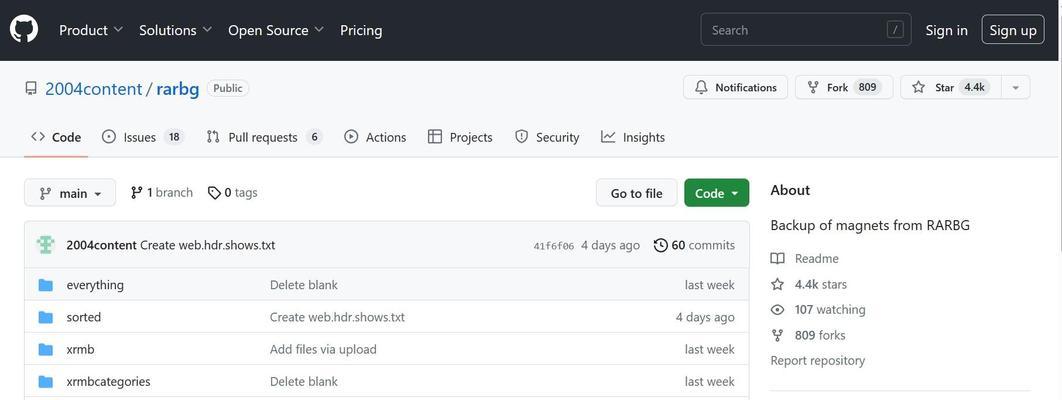Open the Product dropdown menu
1062x400 pixels.
tap(91, 30)
